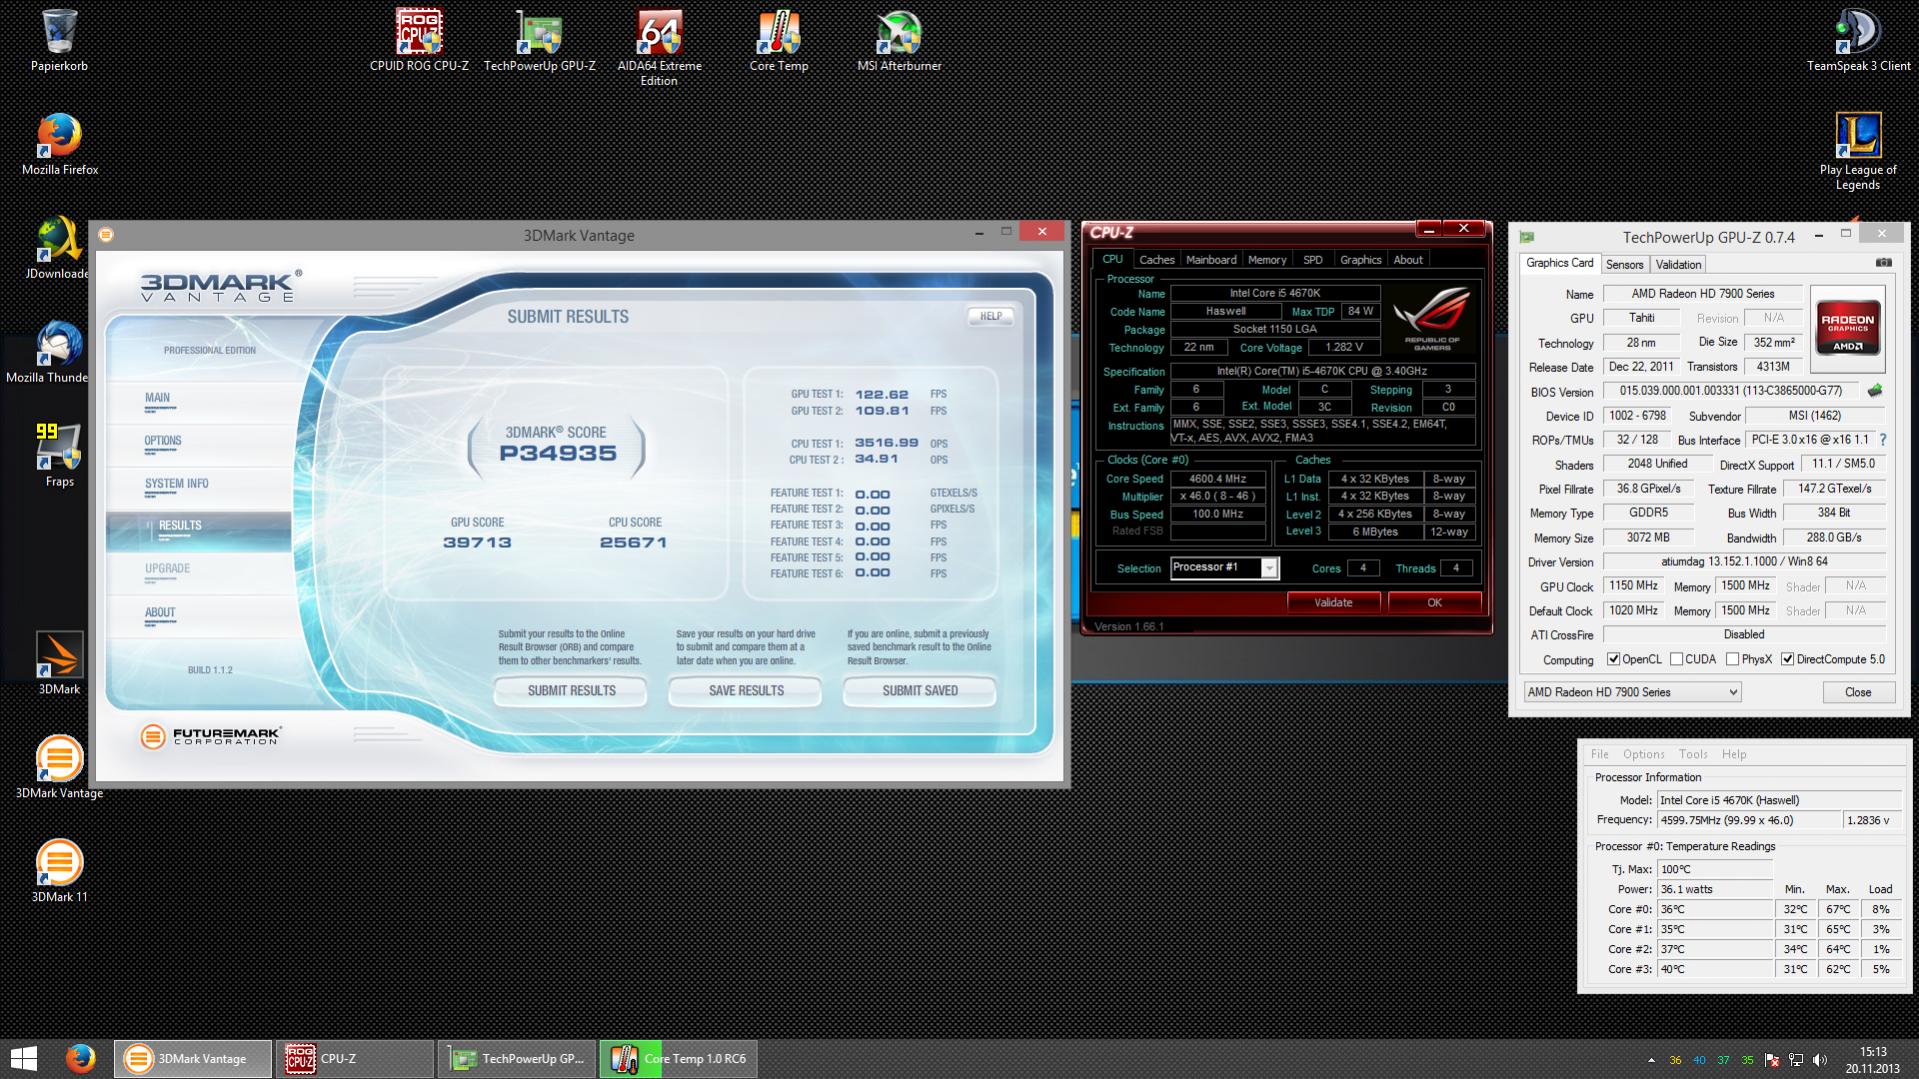This screenshot has height=1079, width=1919.
Task: Open TeamSpeak 3 Client shortcut
Action: [1858, 40]
